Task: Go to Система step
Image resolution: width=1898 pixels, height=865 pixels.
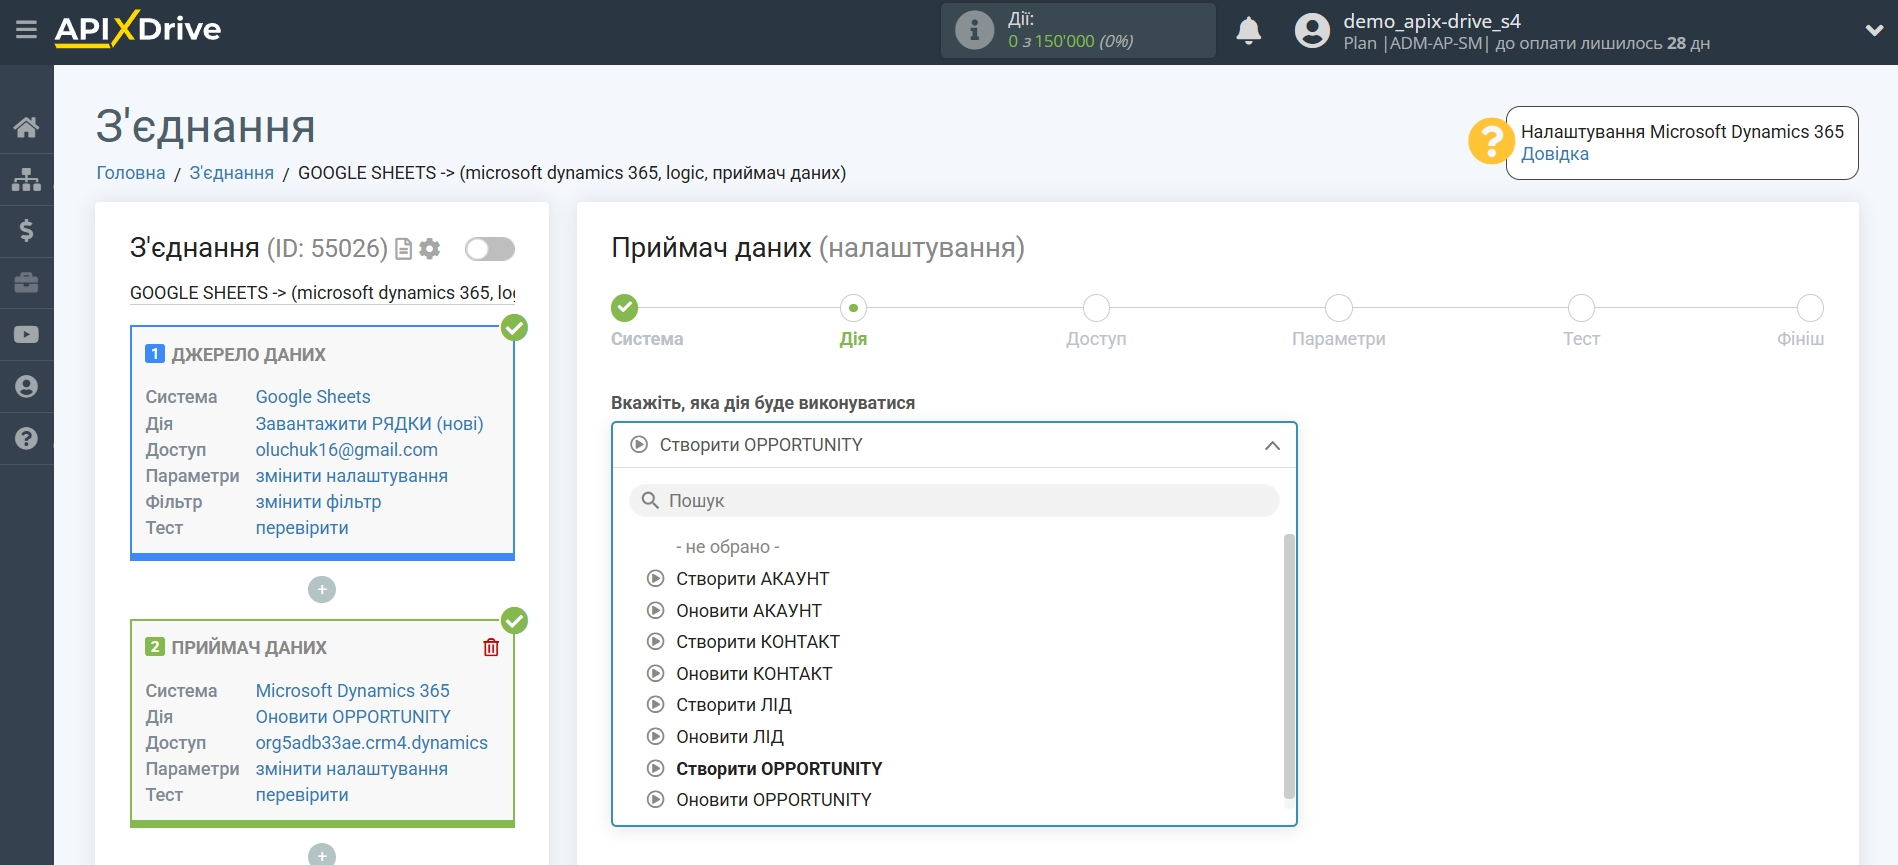Action: coord(625,308)
